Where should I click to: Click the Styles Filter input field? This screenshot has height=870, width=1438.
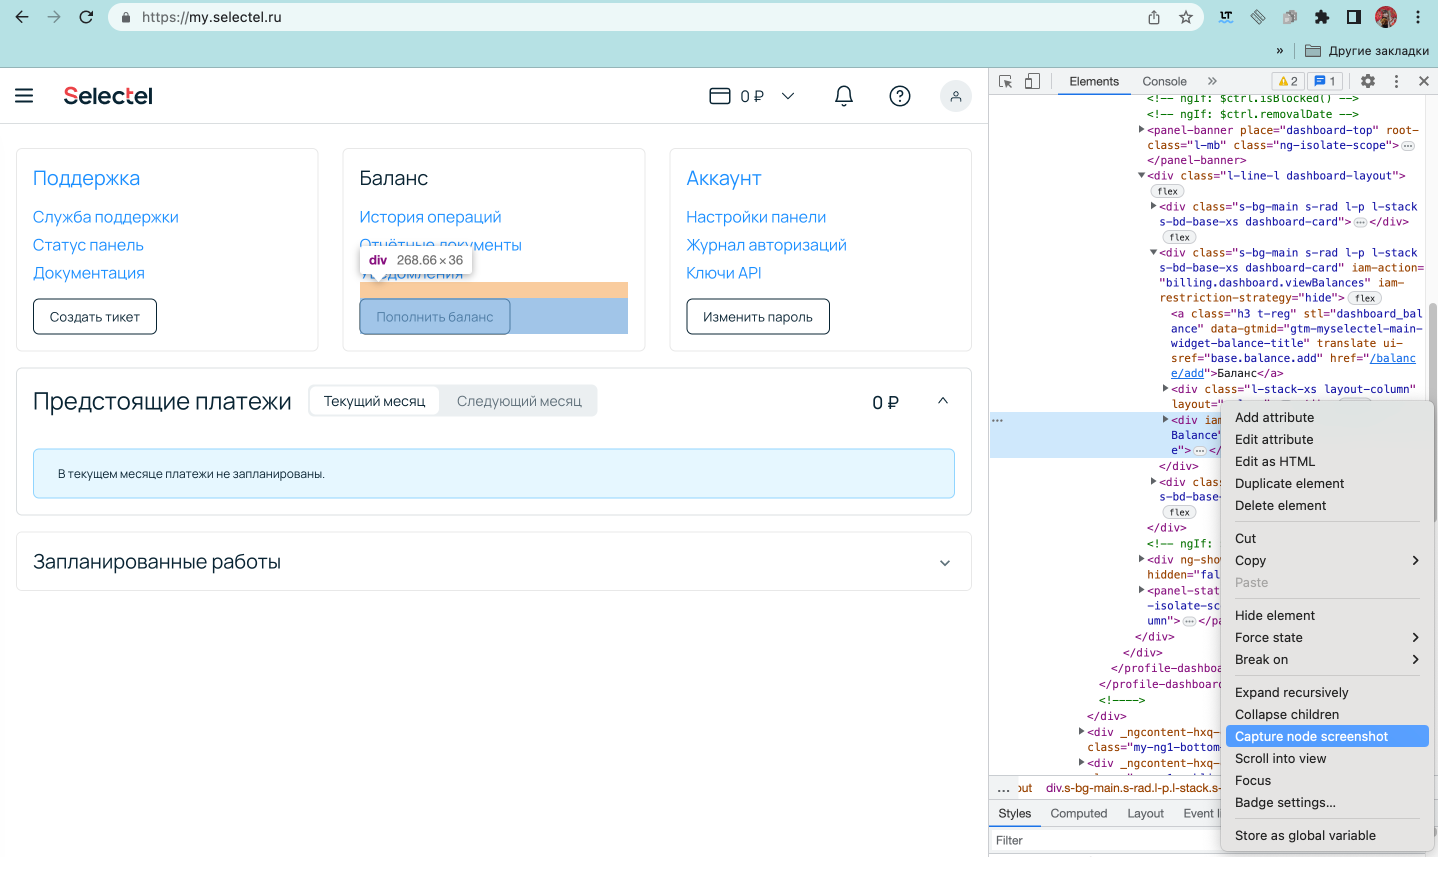pyautogui.click(x=1100, y=841)
